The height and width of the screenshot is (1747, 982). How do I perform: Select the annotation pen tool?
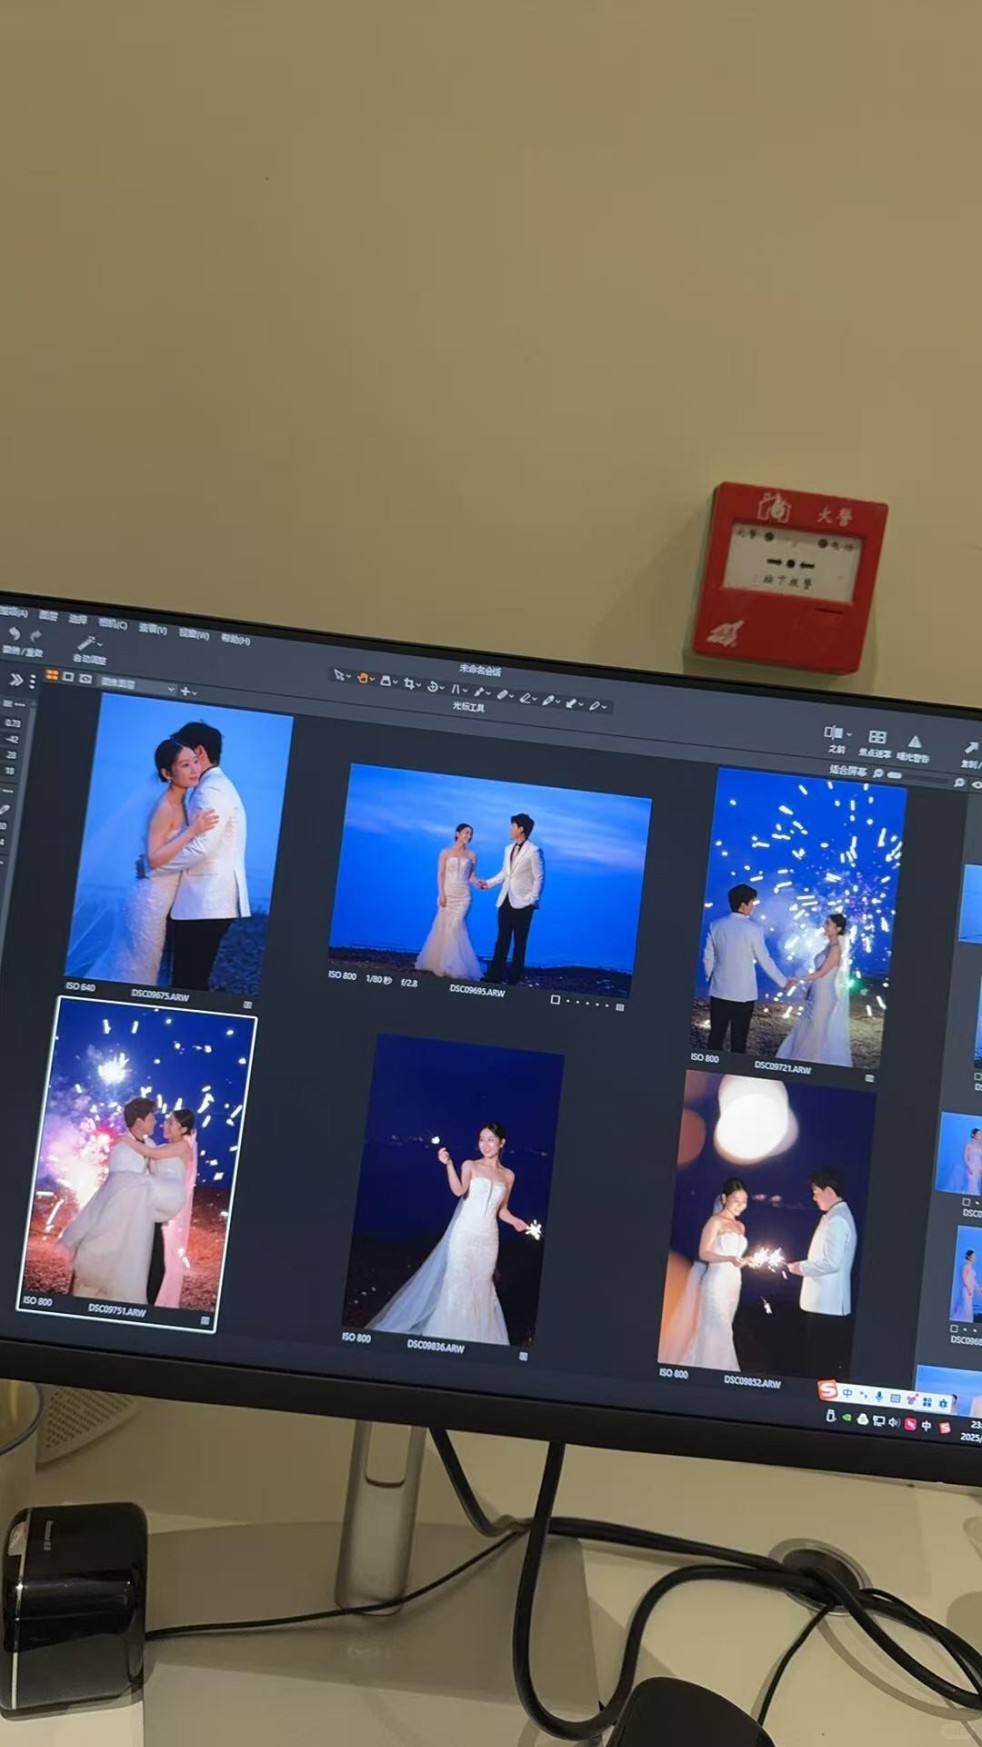click(594, 706)
